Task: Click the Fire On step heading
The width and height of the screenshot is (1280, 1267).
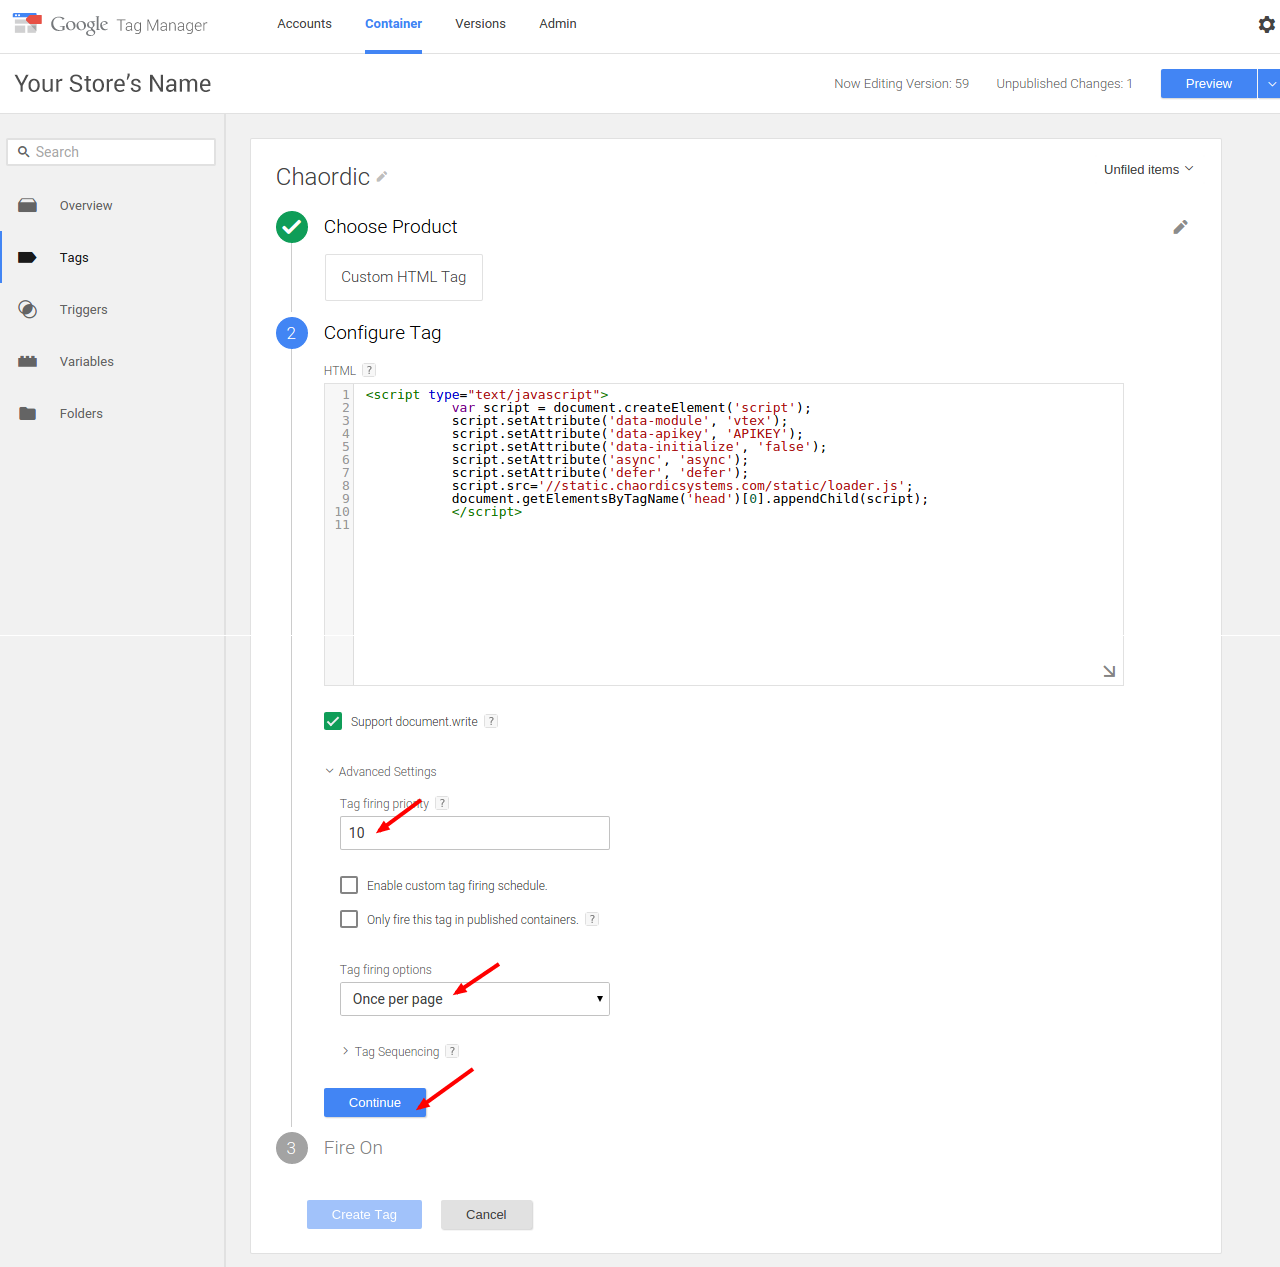Action: click(x=353, y=1148)
